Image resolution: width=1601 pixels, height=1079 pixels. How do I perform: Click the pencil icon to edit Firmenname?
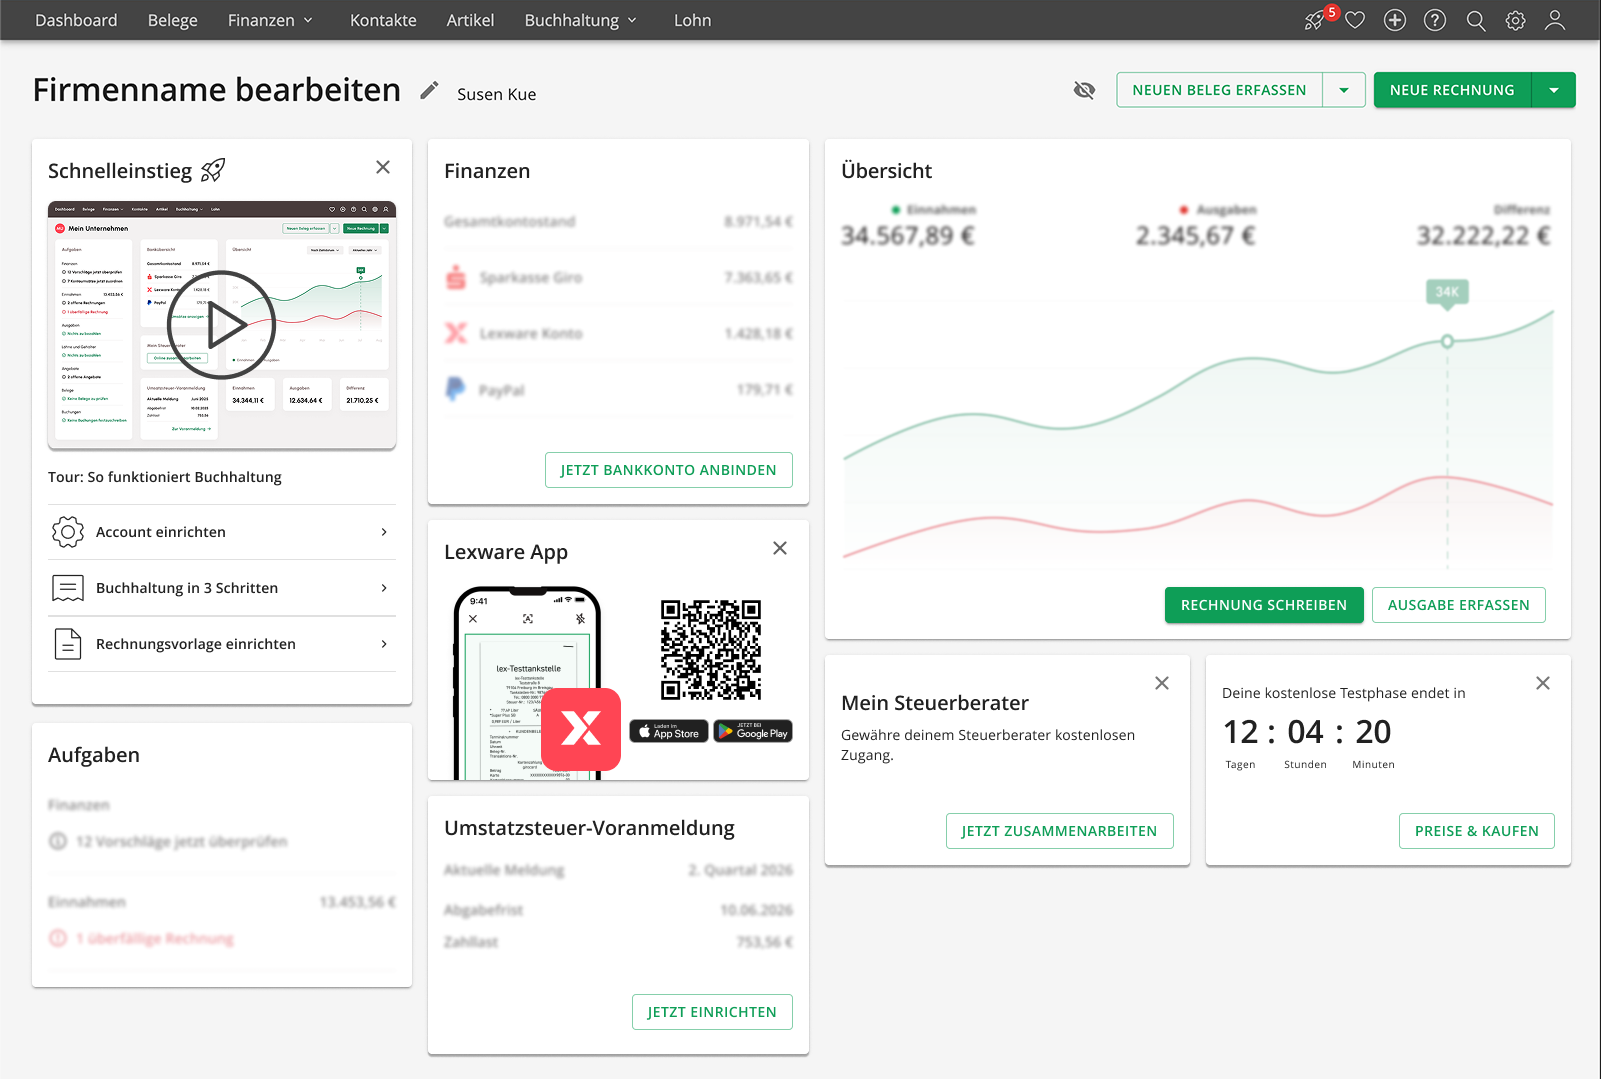(429, 91)
